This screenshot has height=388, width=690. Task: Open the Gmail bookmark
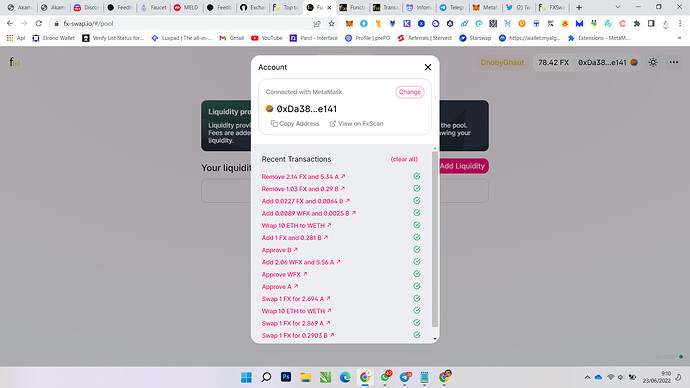tap(231, 38)
